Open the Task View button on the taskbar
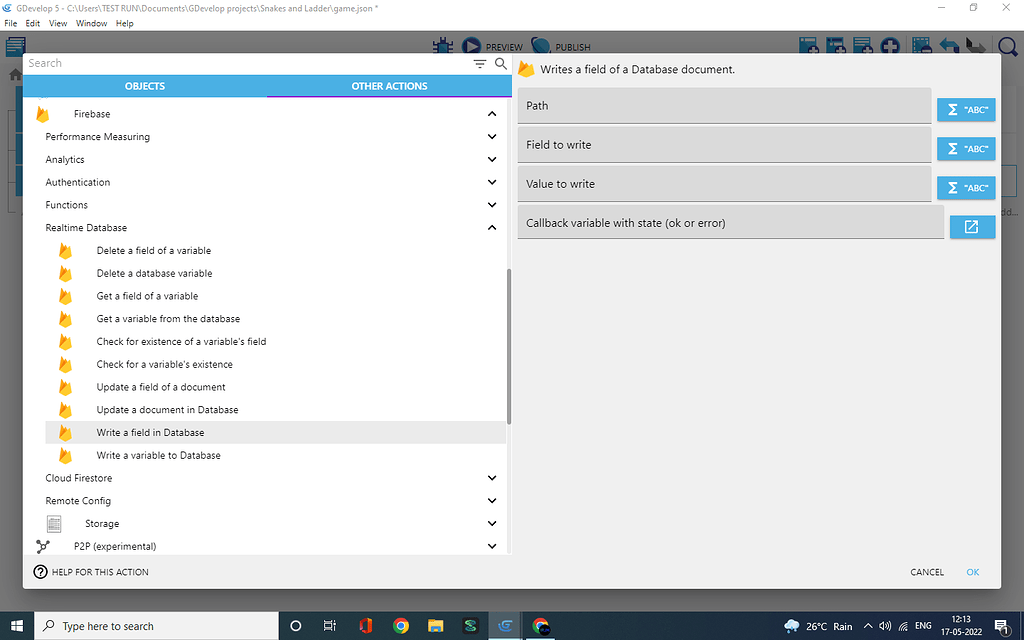 coord(330,626)
